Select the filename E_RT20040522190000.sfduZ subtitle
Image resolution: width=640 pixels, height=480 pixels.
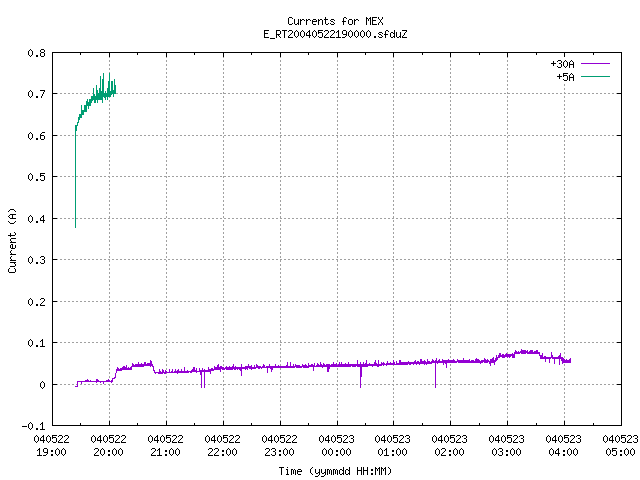tap(335, 34)
